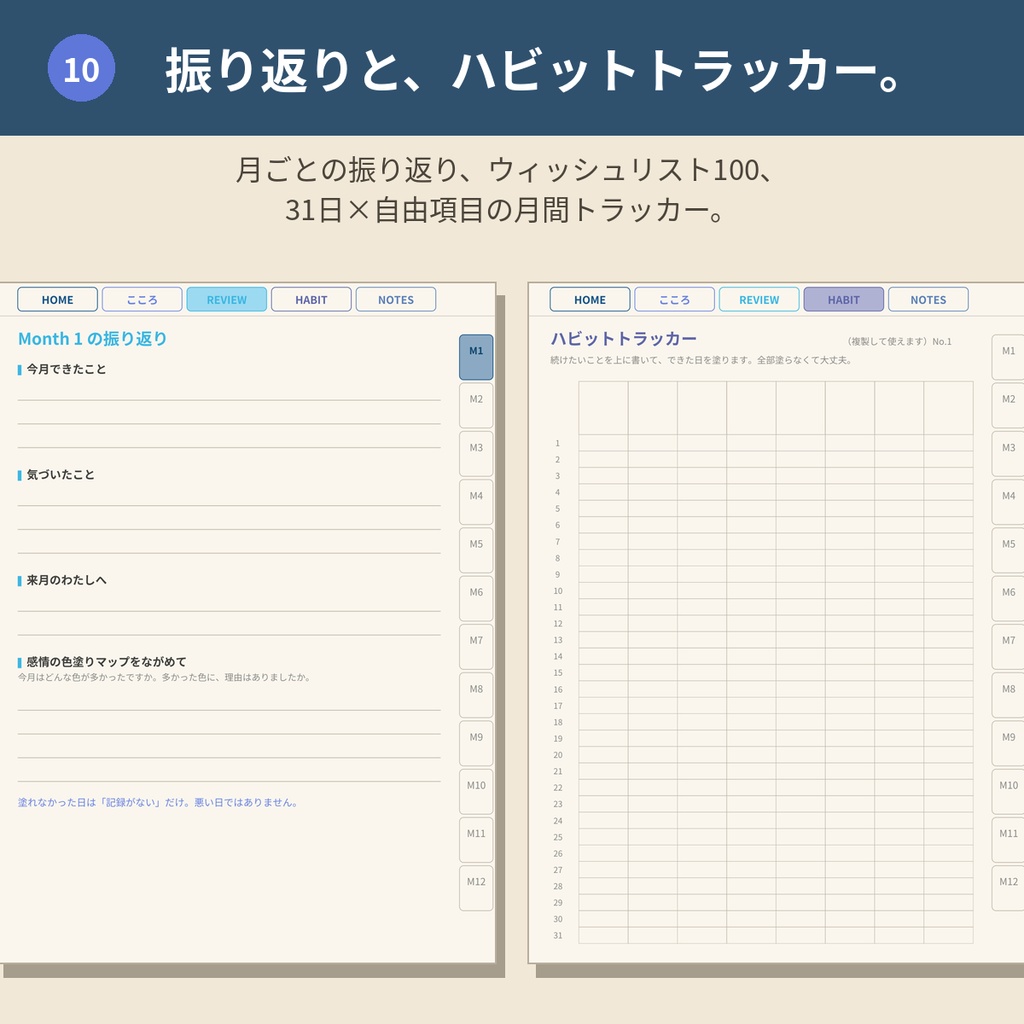
Task: Go to M5 on the habit tracker page
Action: 1008,551
